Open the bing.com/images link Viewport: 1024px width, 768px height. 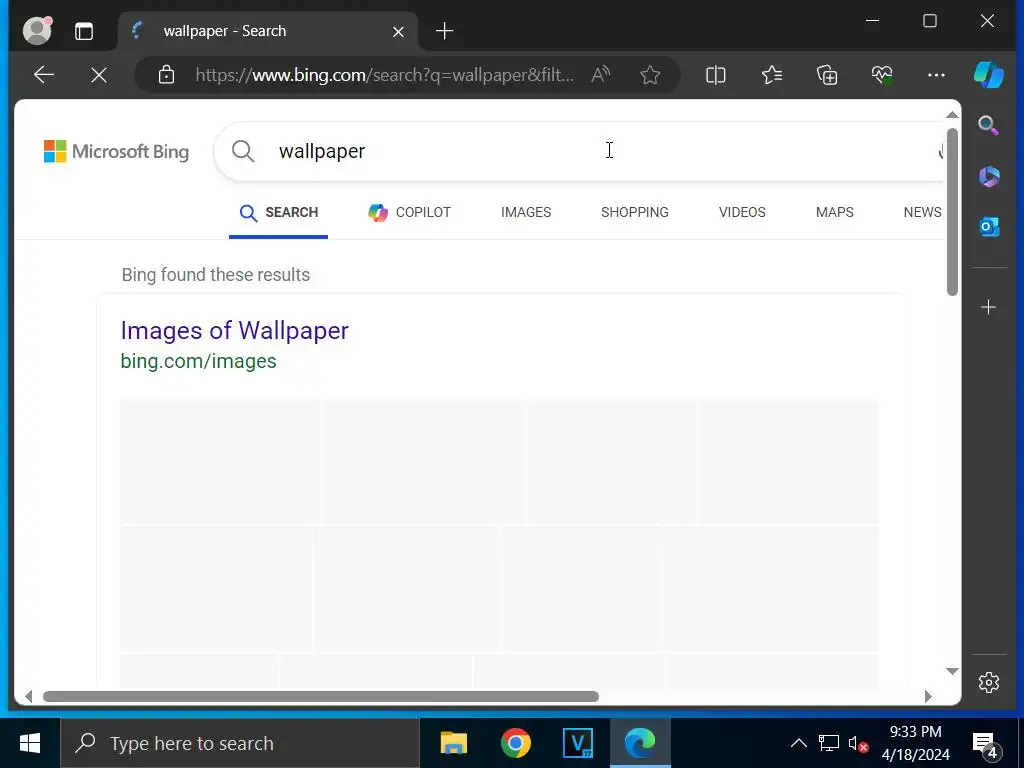[199, 361]
